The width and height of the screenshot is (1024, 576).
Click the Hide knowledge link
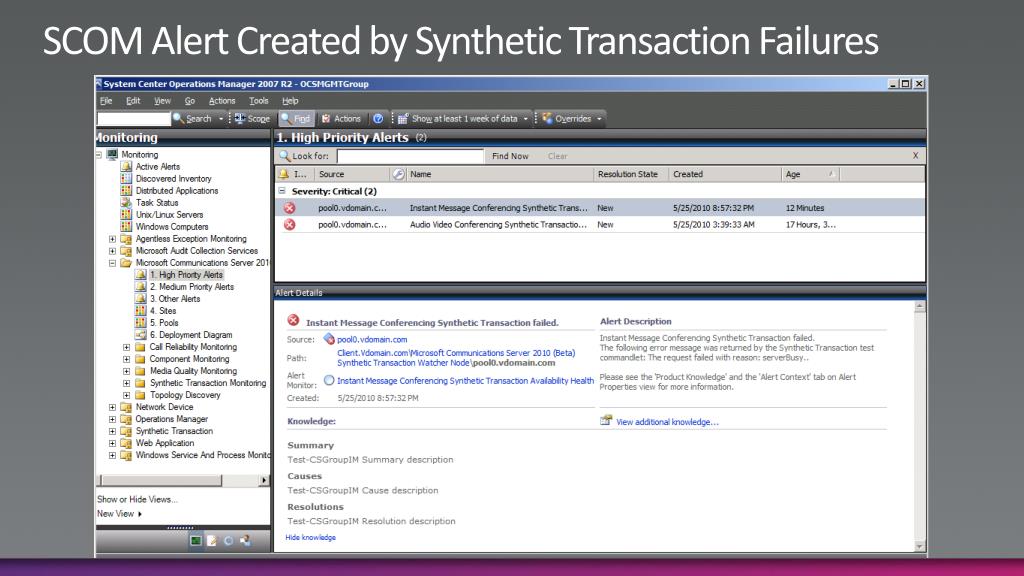pos(310,537)
